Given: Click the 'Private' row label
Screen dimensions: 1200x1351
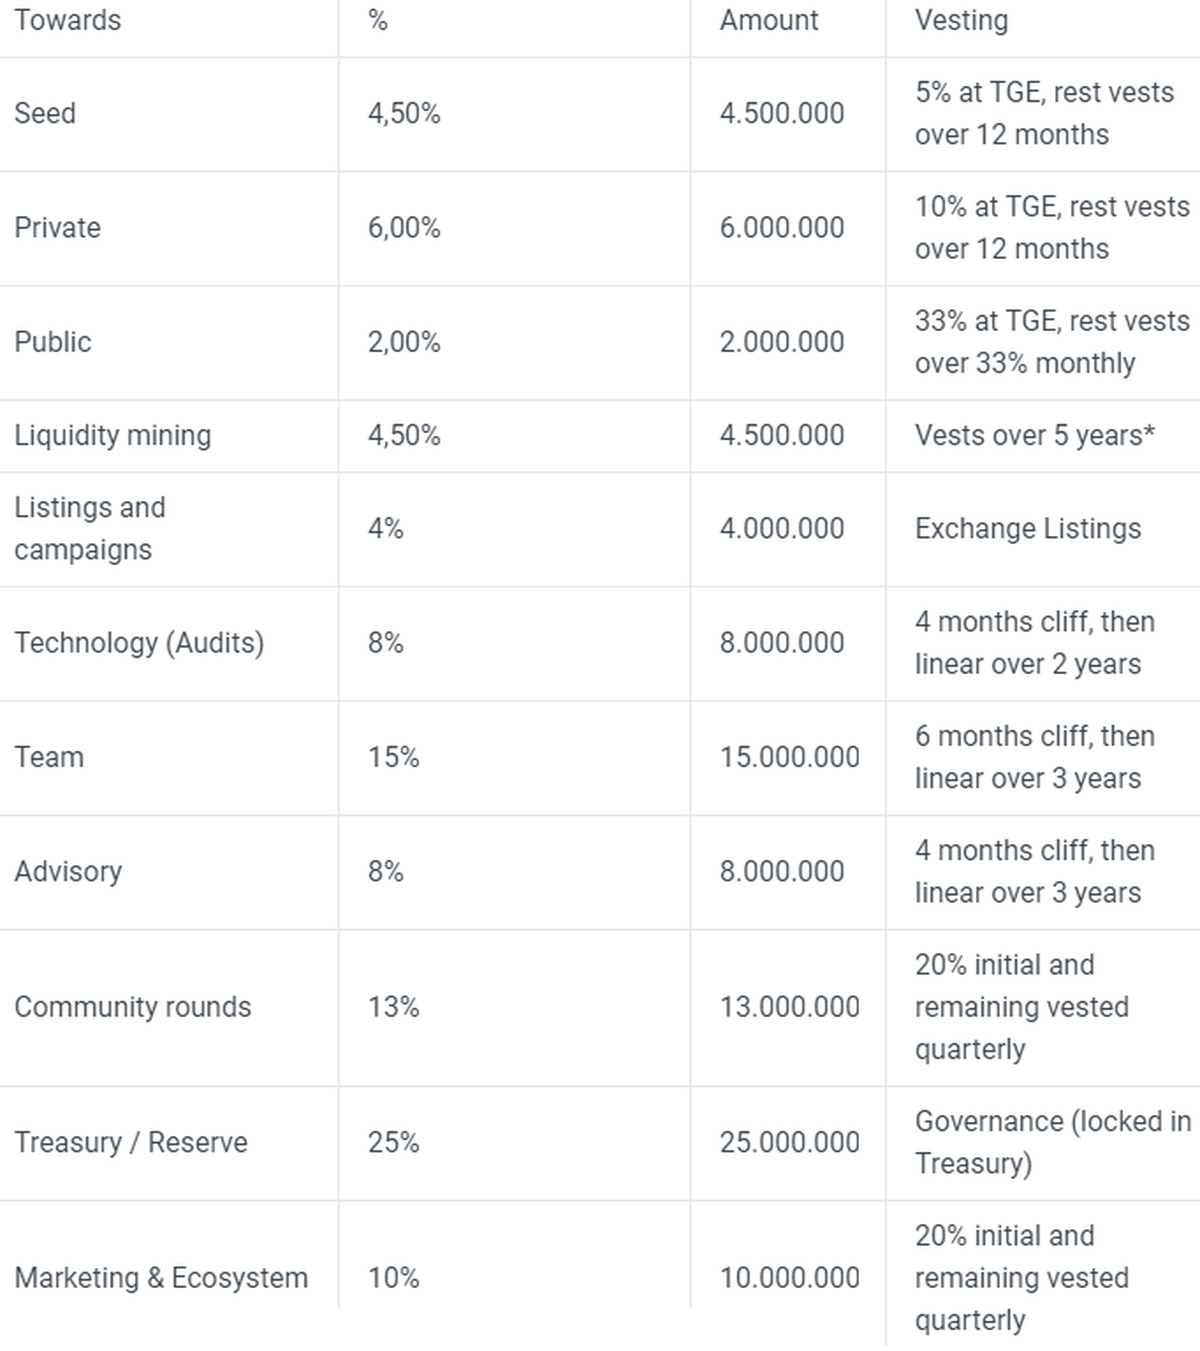Looking at the screenshot, I should click(57, 228).
